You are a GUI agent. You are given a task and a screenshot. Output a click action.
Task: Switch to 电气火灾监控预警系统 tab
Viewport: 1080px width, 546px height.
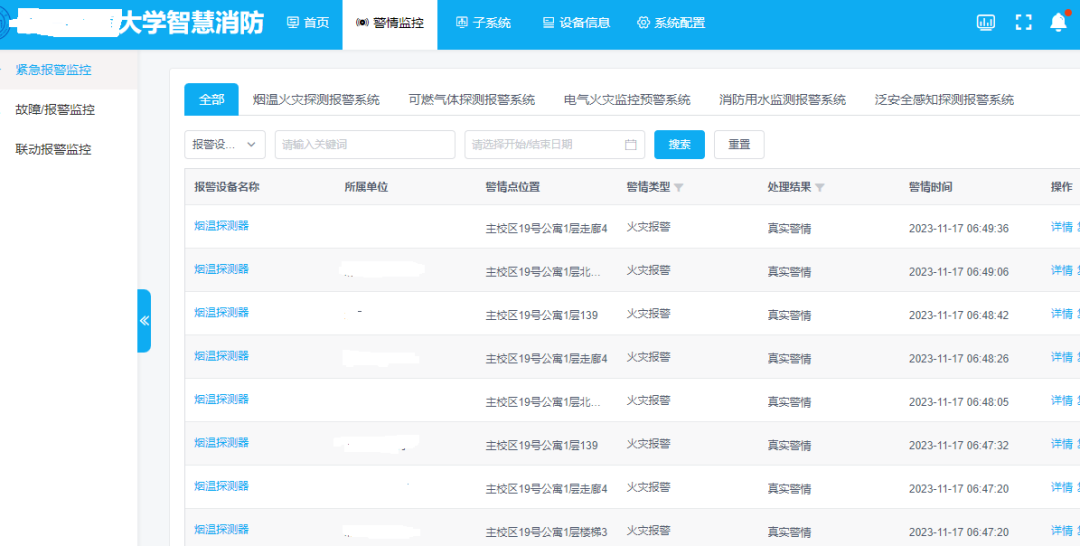(x=627, y=100)
